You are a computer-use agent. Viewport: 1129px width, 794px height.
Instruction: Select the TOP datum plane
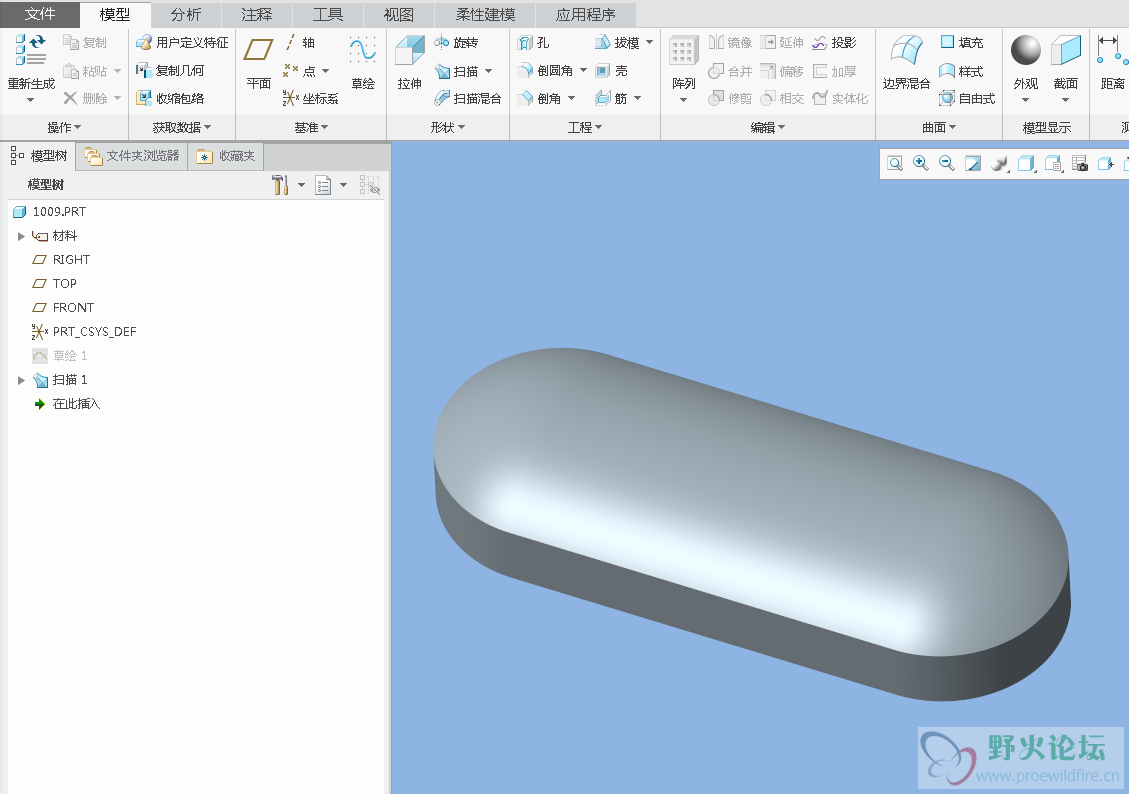(x=54, y=284)
